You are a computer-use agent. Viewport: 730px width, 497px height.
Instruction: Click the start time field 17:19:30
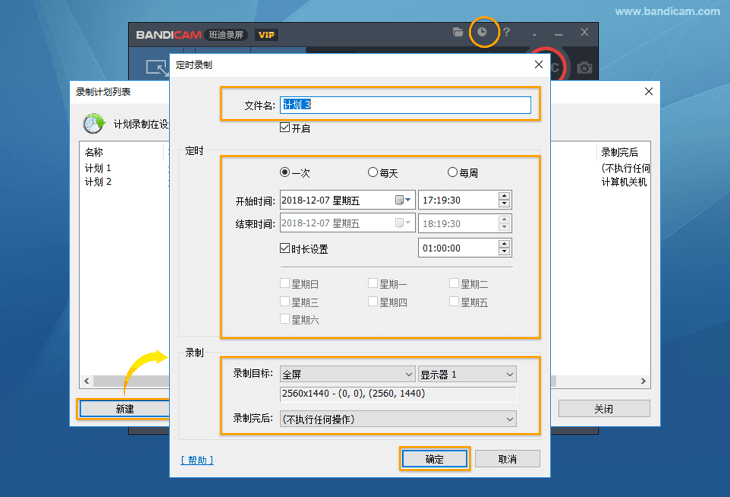(458, 200)
